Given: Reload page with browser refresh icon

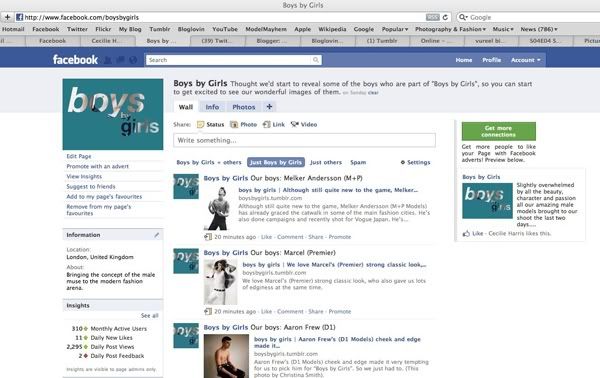Looking at the screenshot, I should [445, 17].
